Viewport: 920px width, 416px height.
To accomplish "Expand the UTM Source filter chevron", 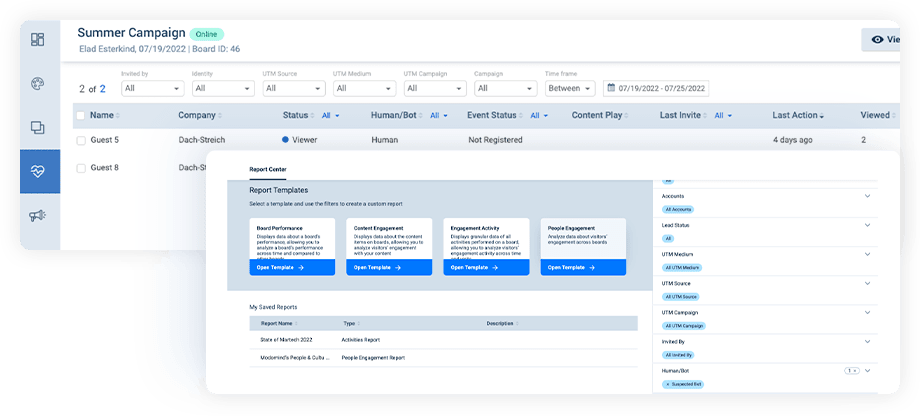I will pos(867,283).
